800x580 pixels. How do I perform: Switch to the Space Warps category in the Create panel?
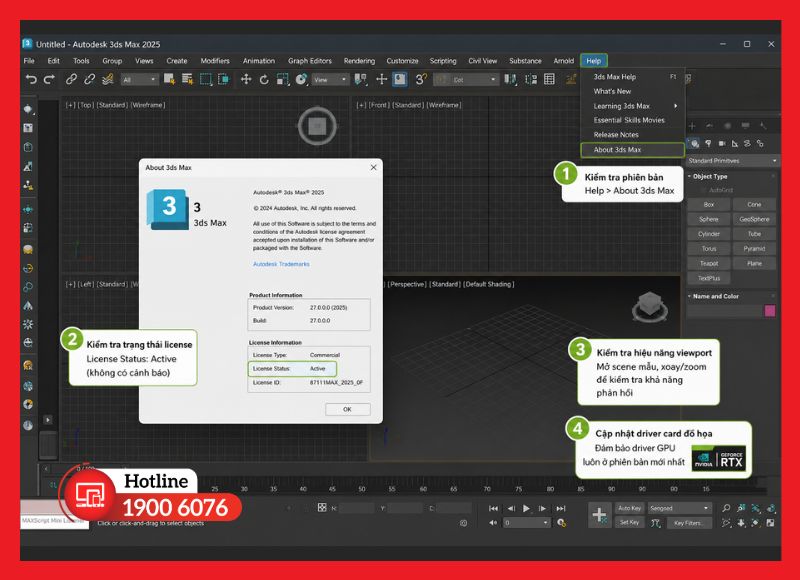747,143
